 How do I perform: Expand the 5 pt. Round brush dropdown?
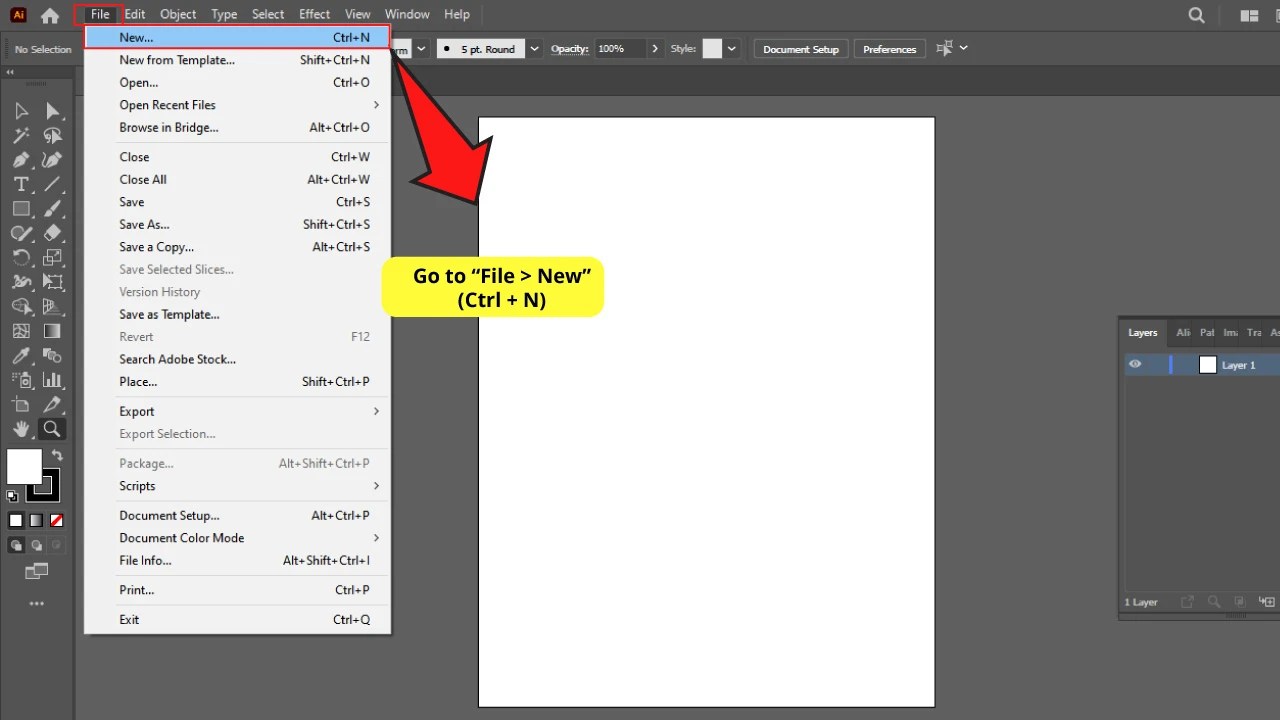[533, 48]
